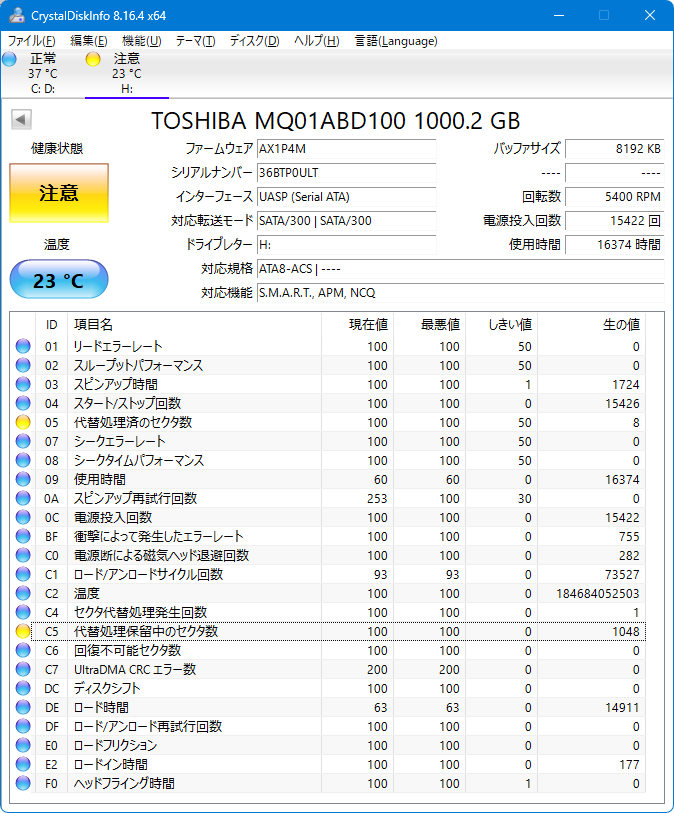
Task: Select the text UltraDMA CRC エラー数
Action: pyautogui.click(x=135, y=669)
